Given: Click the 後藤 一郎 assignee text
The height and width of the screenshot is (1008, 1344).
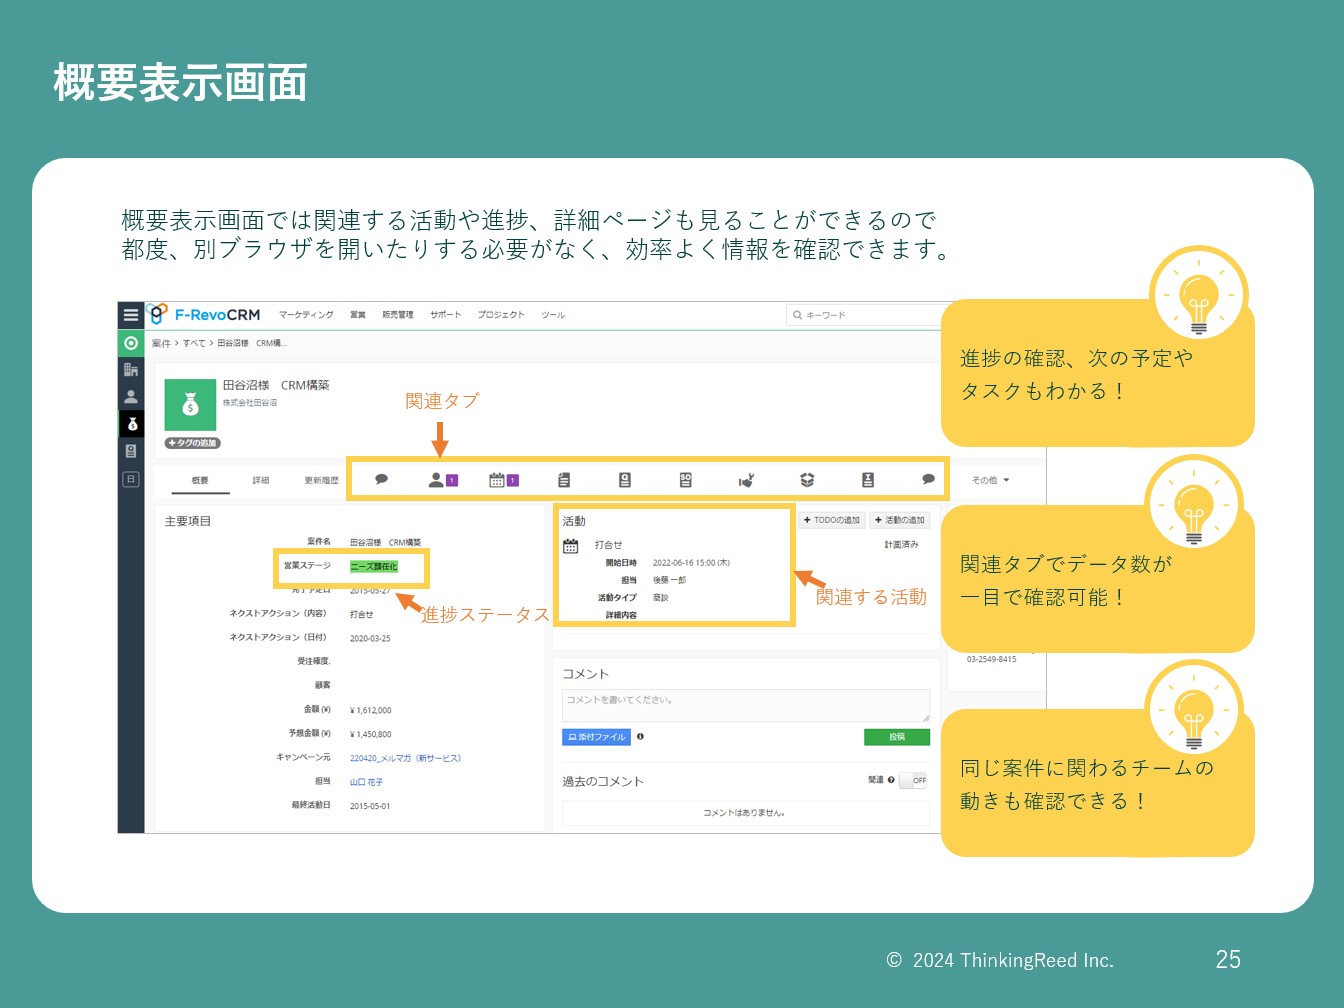Looking at the screenshot, I should click(x=669, y=580).
